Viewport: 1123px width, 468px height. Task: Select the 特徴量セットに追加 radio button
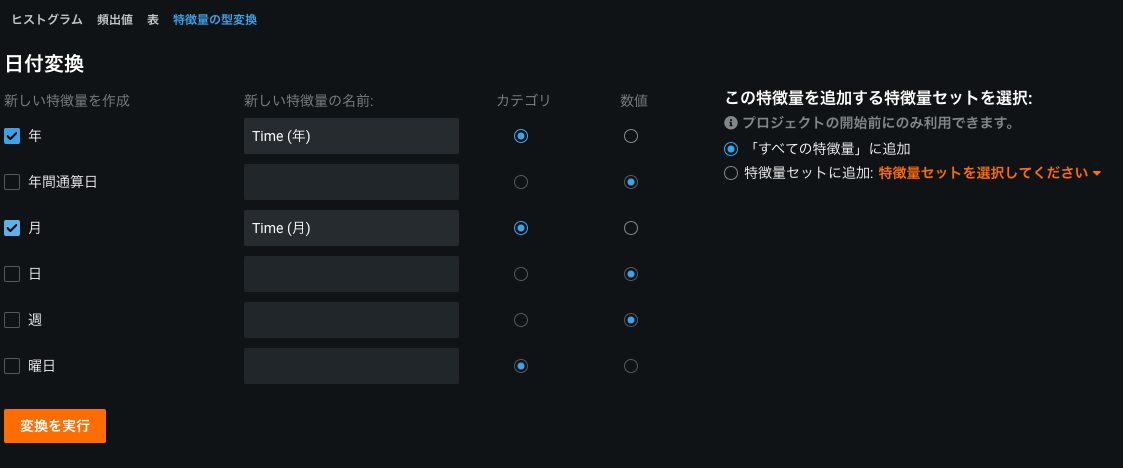(731, 173)
